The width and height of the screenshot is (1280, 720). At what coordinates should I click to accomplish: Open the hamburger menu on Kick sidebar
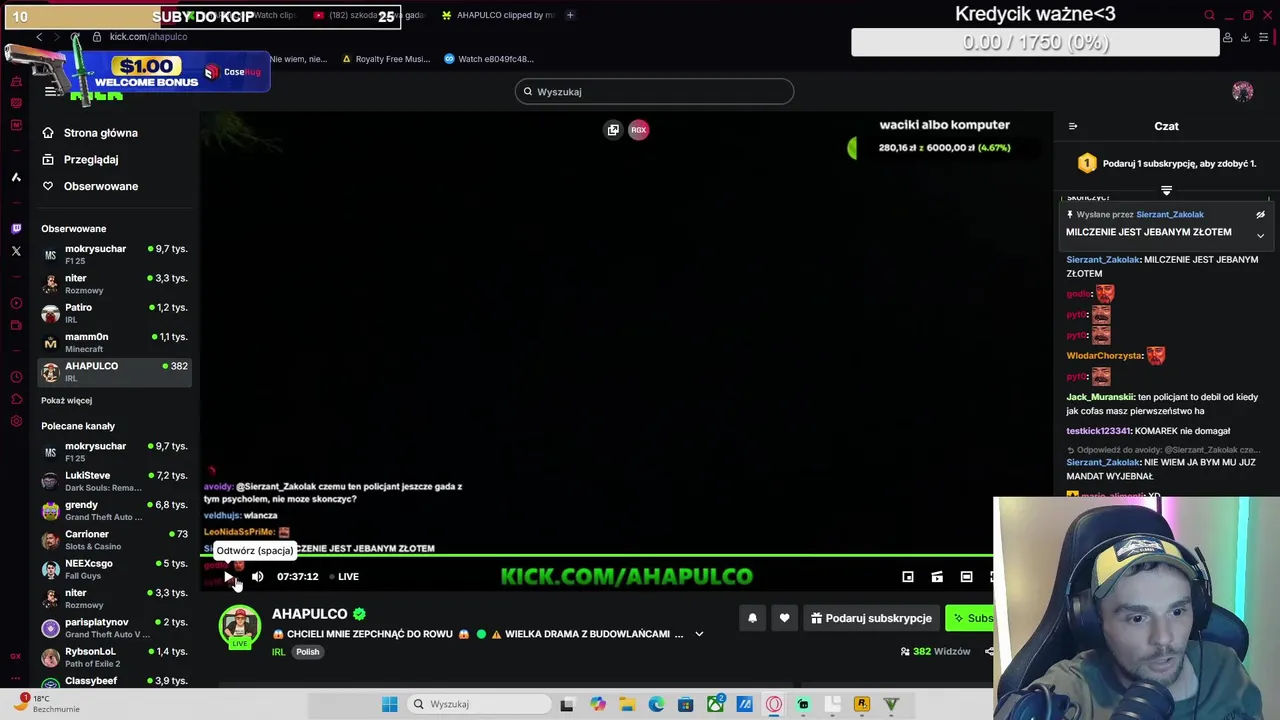pyautogui.click(x=50, y=91)
